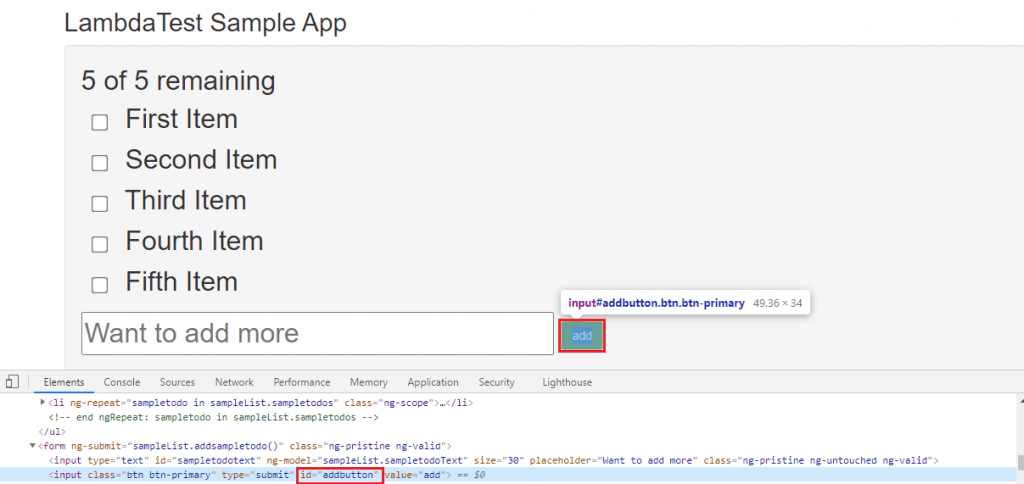Check the Second Item checkbox
Viewport: 1024px width, 484px height.
(x=100, y=163)
